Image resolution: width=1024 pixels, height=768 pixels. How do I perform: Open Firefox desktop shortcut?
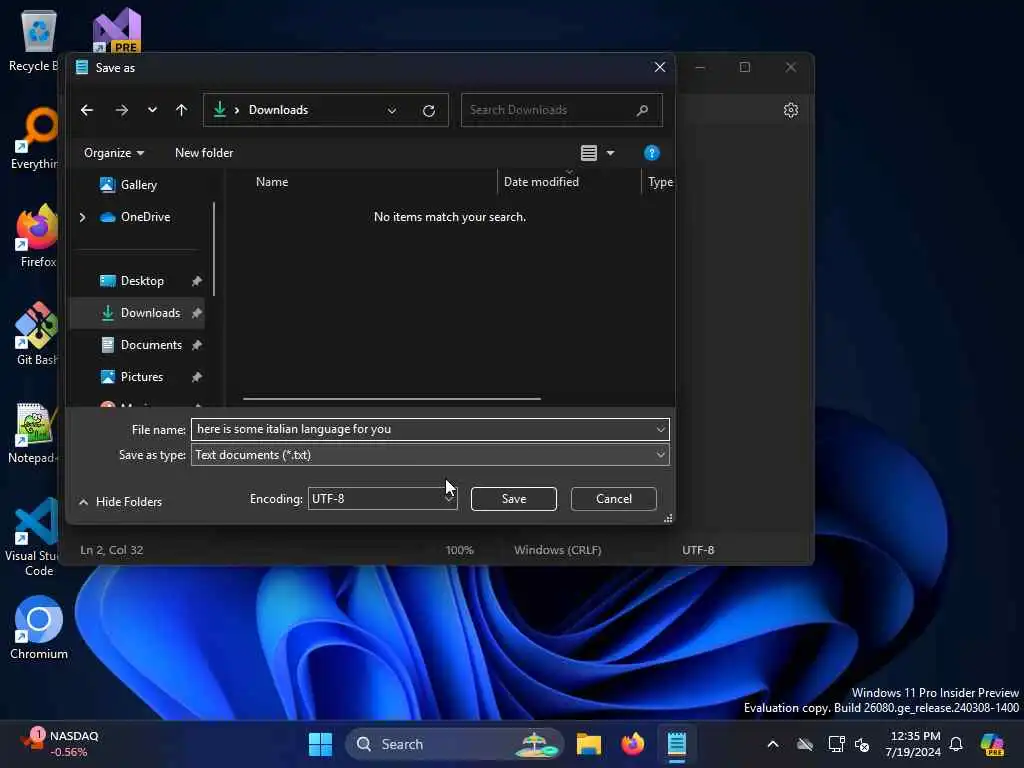[37, 236]
